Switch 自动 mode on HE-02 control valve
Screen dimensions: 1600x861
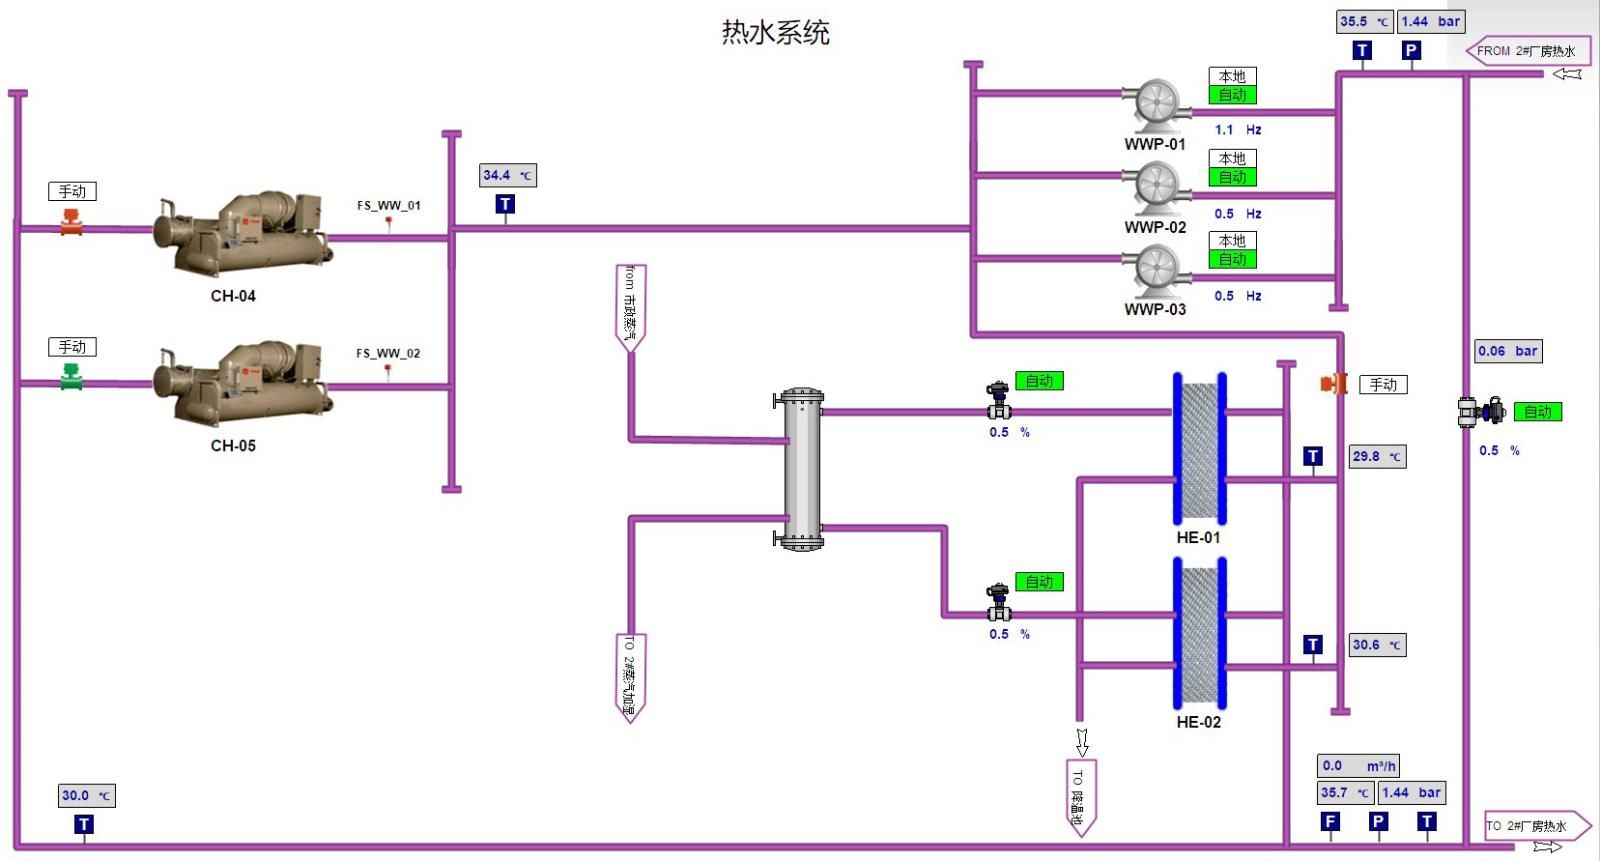(x=1039, y=582)
